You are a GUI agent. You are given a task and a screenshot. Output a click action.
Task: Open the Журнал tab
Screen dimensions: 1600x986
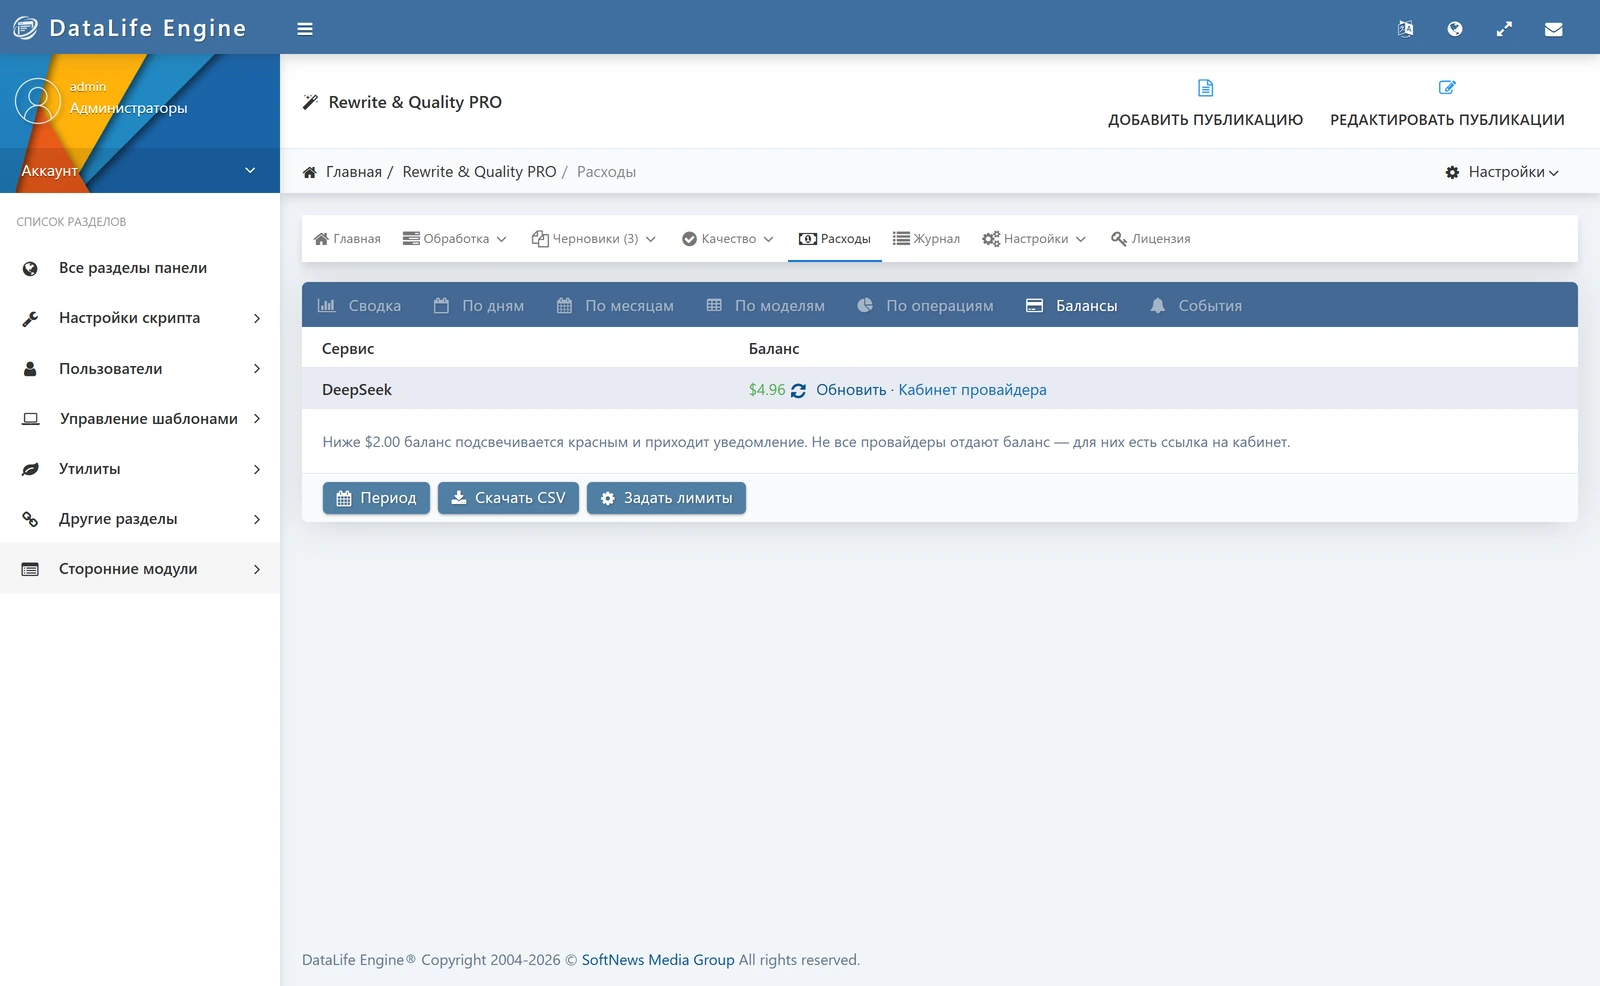(926, 239)
